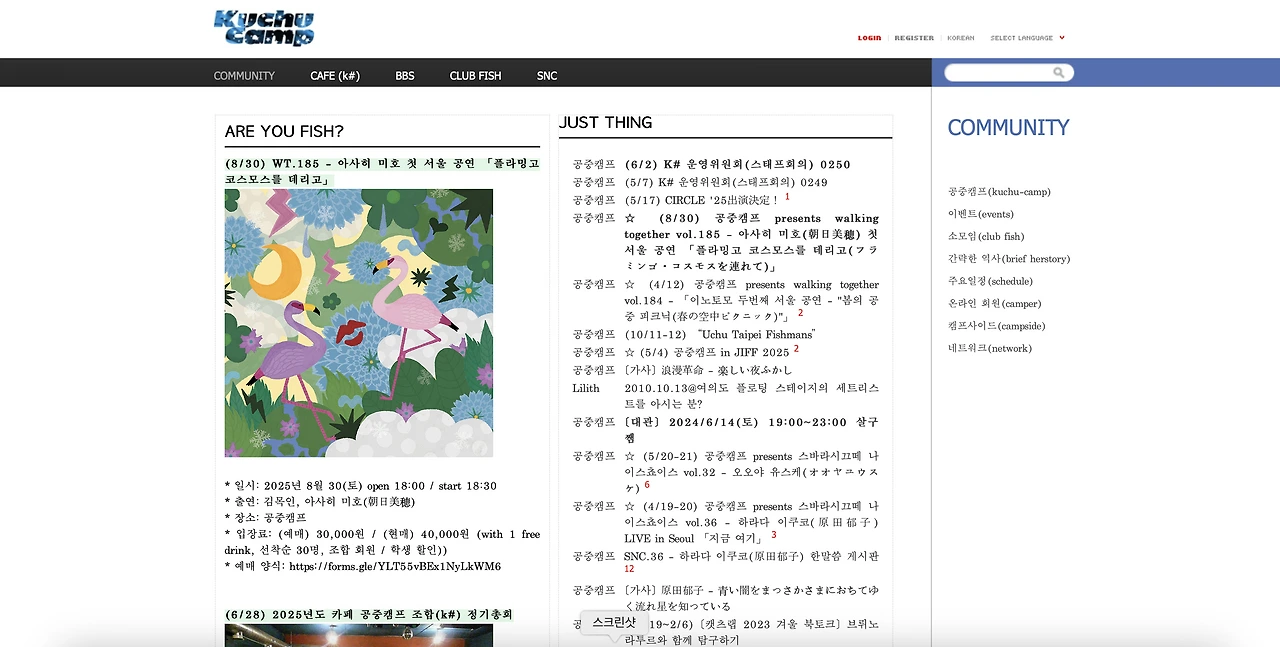Open walking together vol.185 list item
The width and height of the screenshot is (1280, 647).
(751, 242)
